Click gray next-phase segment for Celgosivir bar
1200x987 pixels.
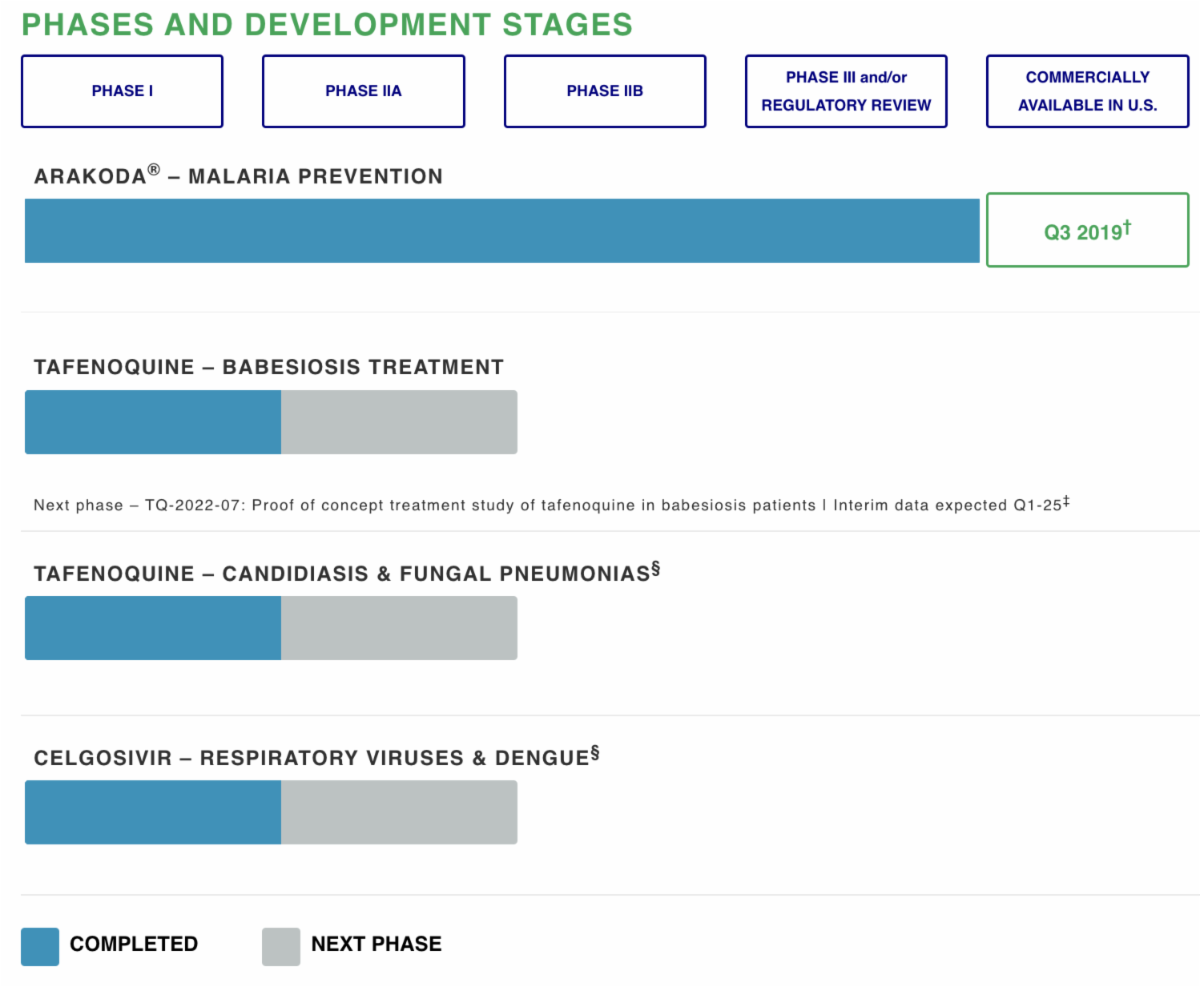(399, 812)
